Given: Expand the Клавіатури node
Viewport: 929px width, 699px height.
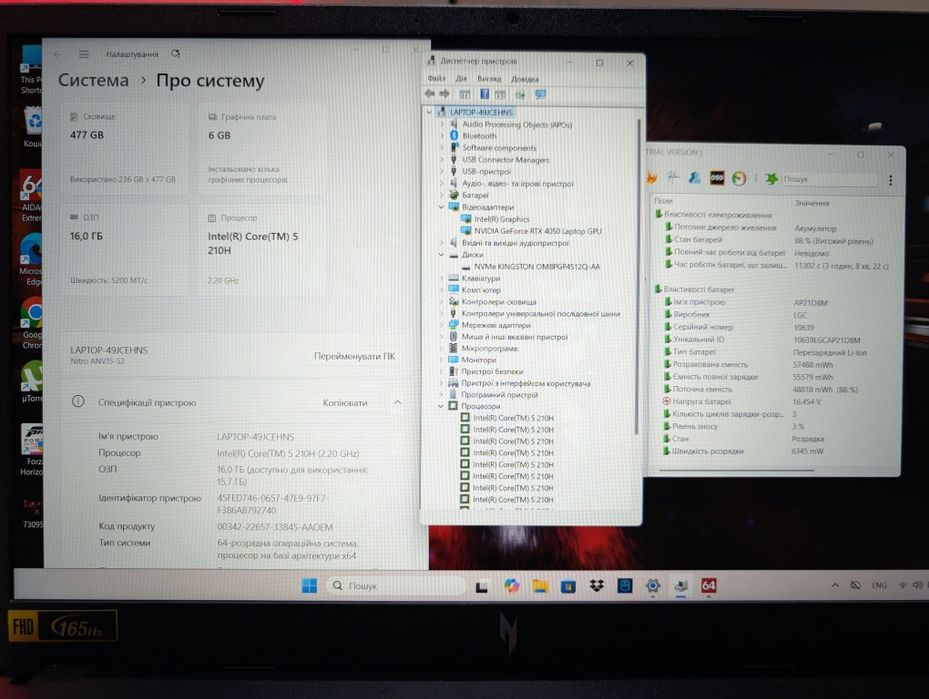Looking at the screenshot, I should click(442, 278).
